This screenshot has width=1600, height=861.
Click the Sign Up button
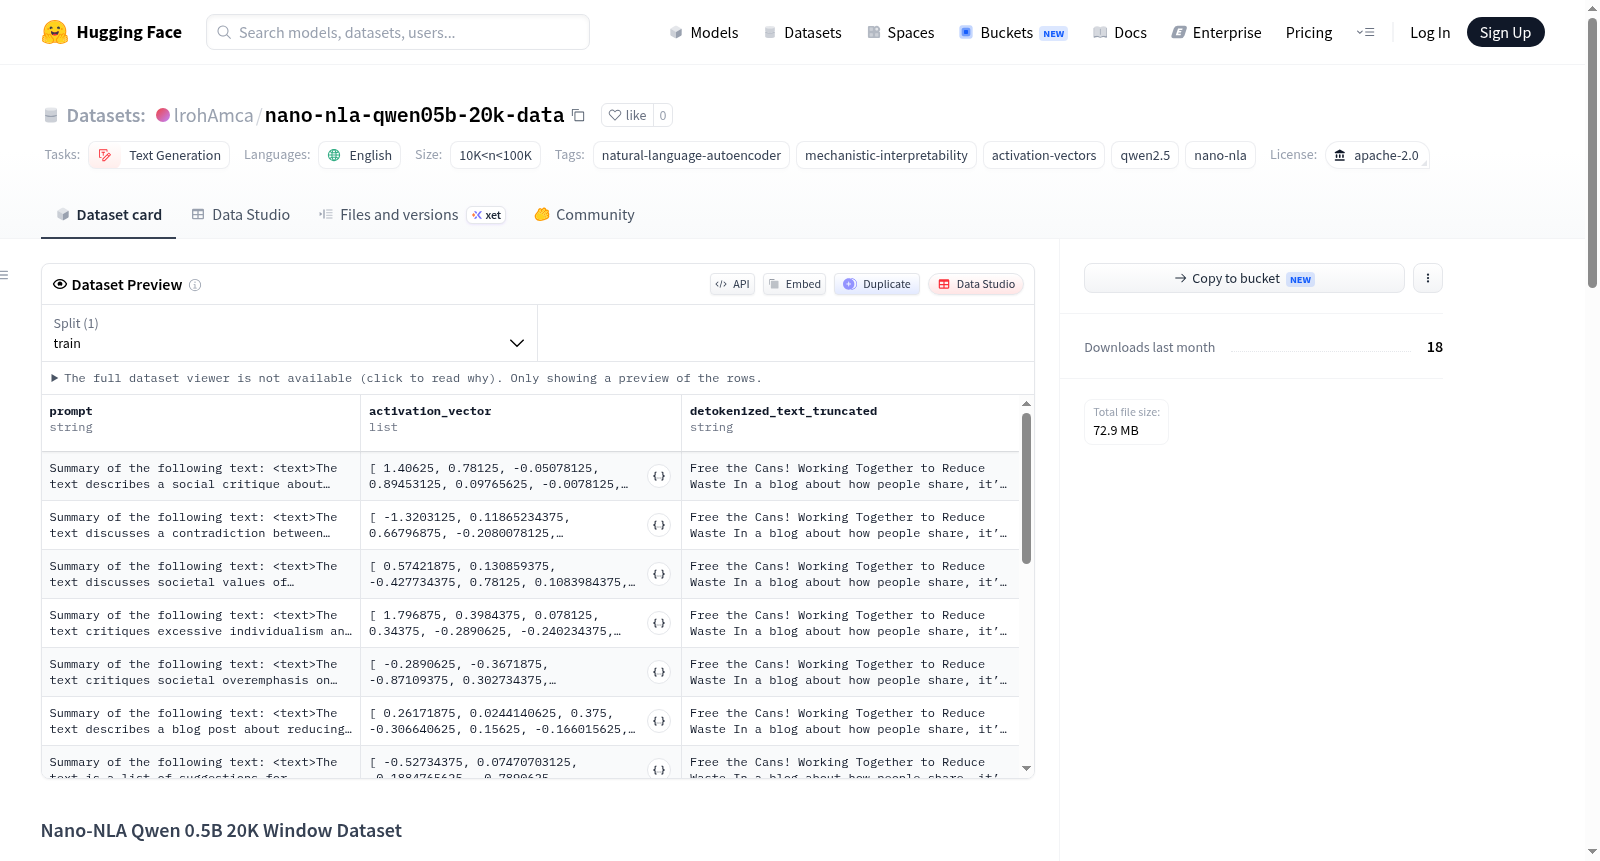tap(1505, 32)
